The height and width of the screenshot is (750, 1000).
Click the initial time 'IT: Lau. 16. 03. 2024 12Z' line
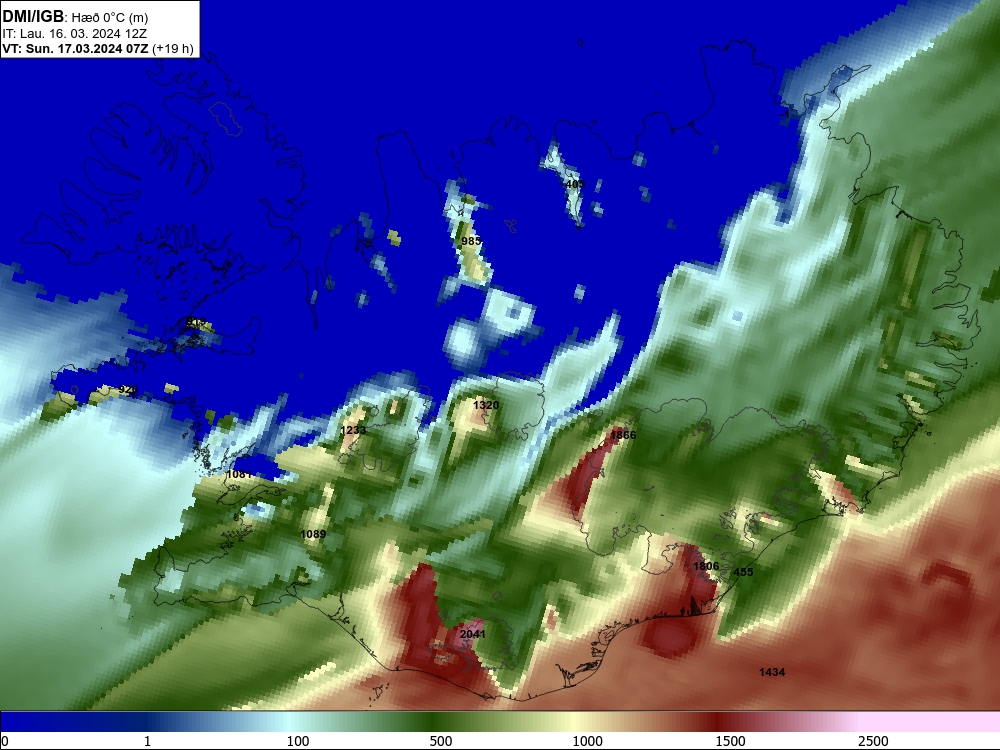[74, 34]
